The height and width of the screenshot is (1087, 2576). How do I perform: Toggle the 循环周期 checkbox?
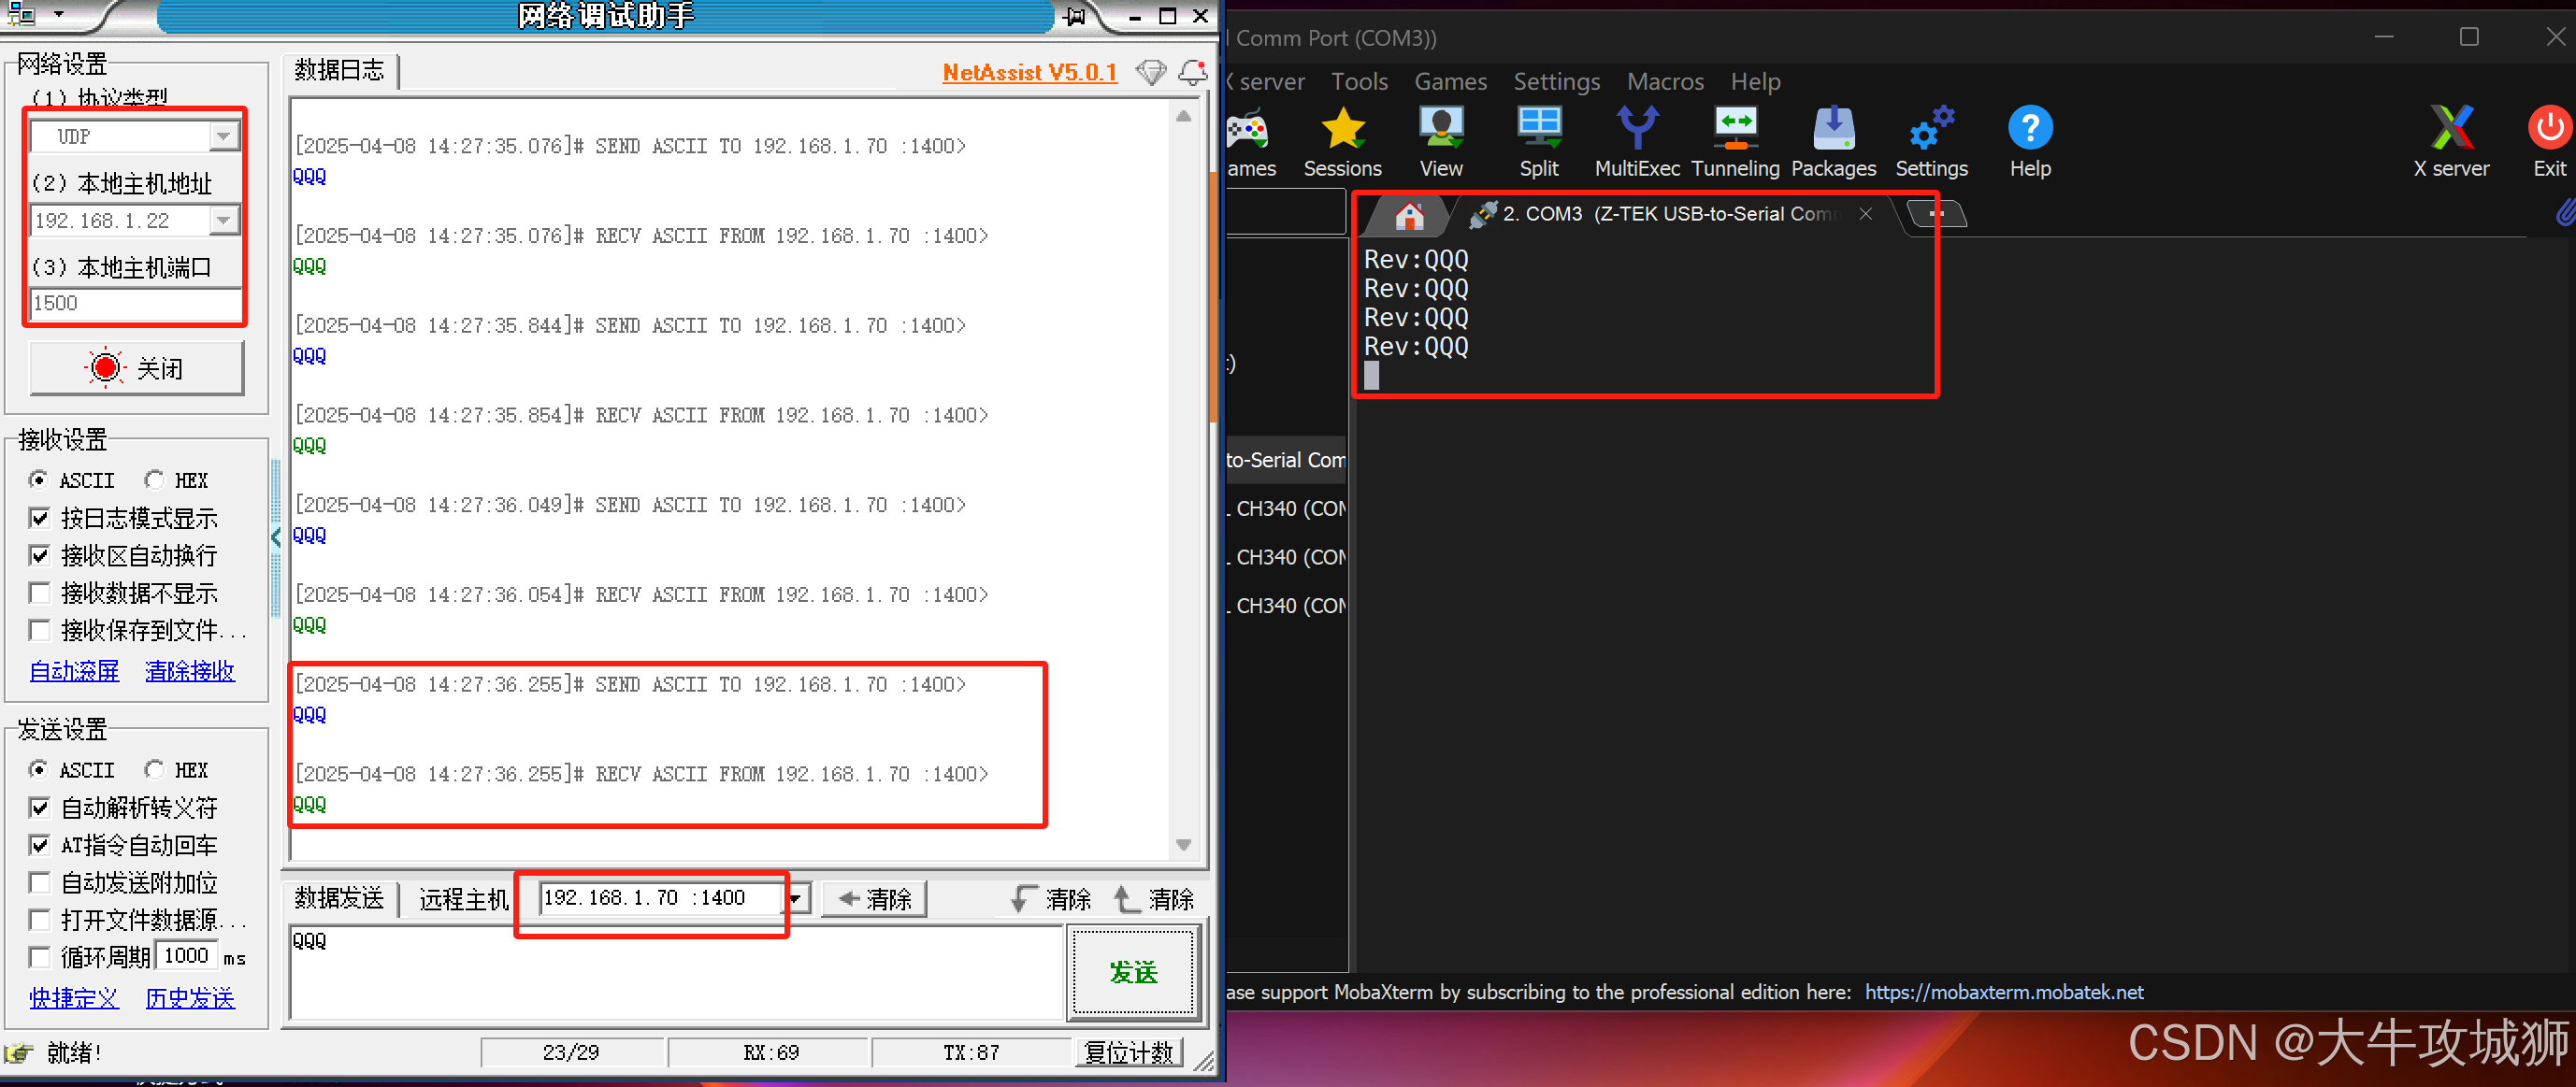pyautogui.click(x=40, y=957)
